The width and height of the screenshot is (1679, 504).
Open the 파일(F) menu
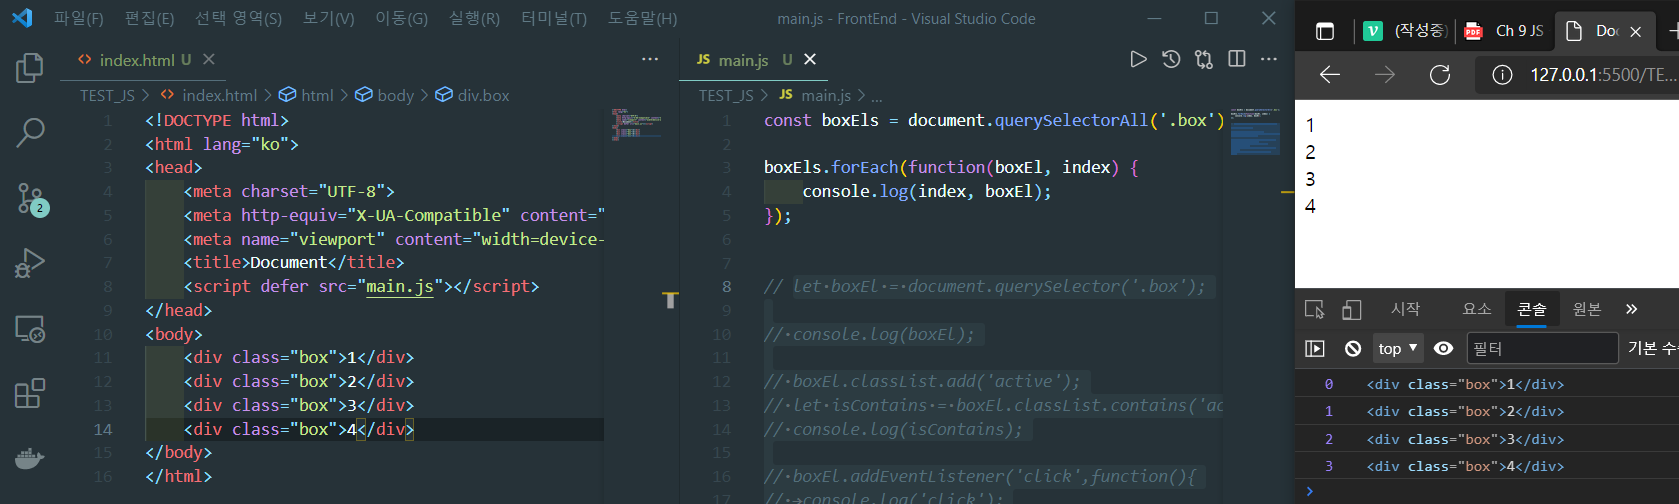tap(78, 18)
